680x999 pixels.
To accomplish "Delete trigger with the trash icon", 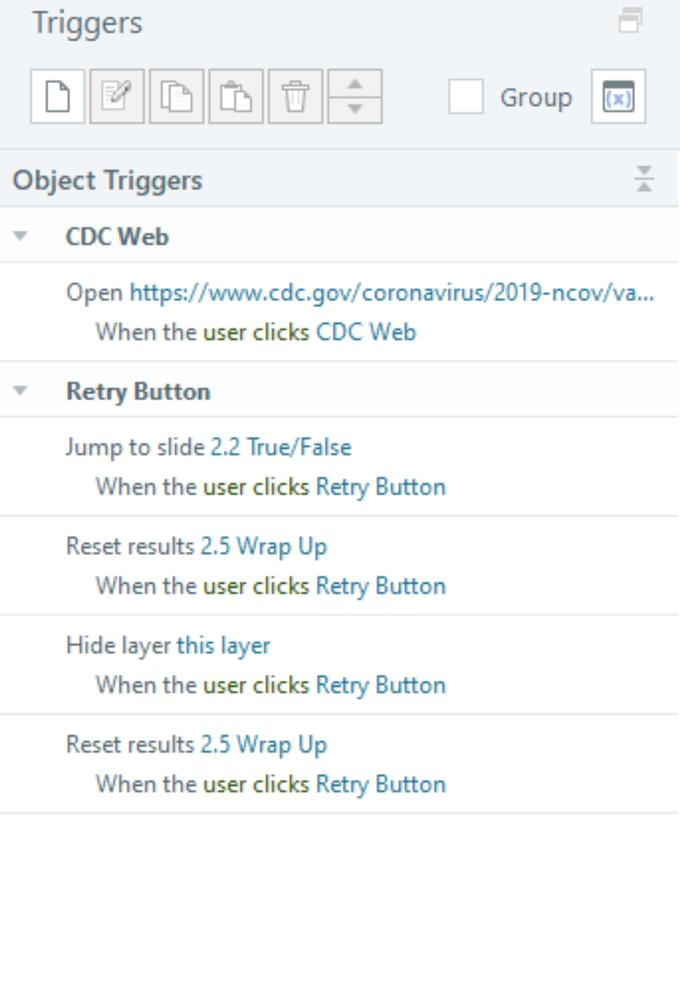I will (x=294, y=97).
